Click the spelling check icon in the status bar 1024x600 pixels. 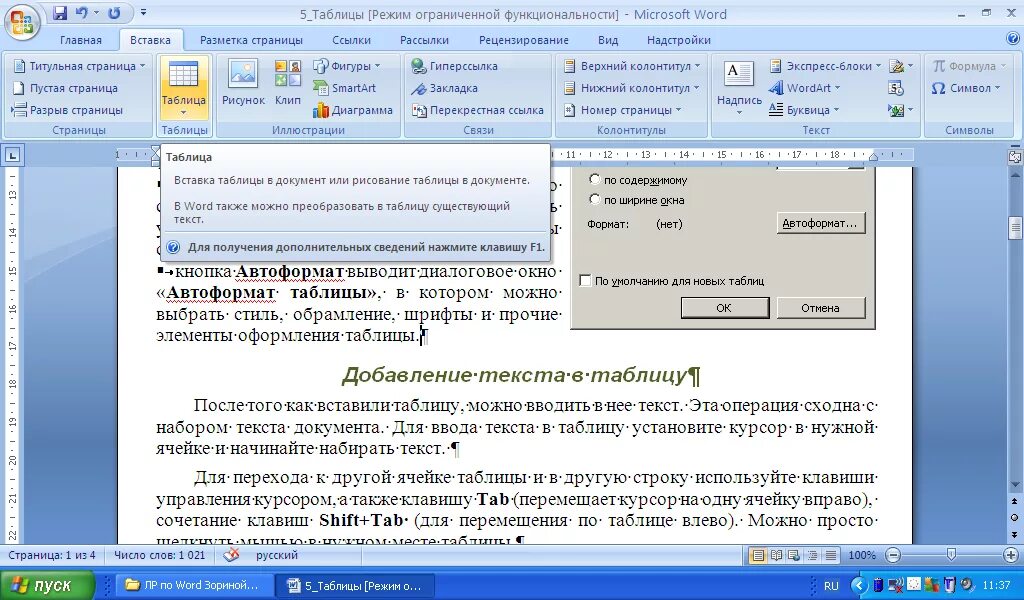coord(231,555)
